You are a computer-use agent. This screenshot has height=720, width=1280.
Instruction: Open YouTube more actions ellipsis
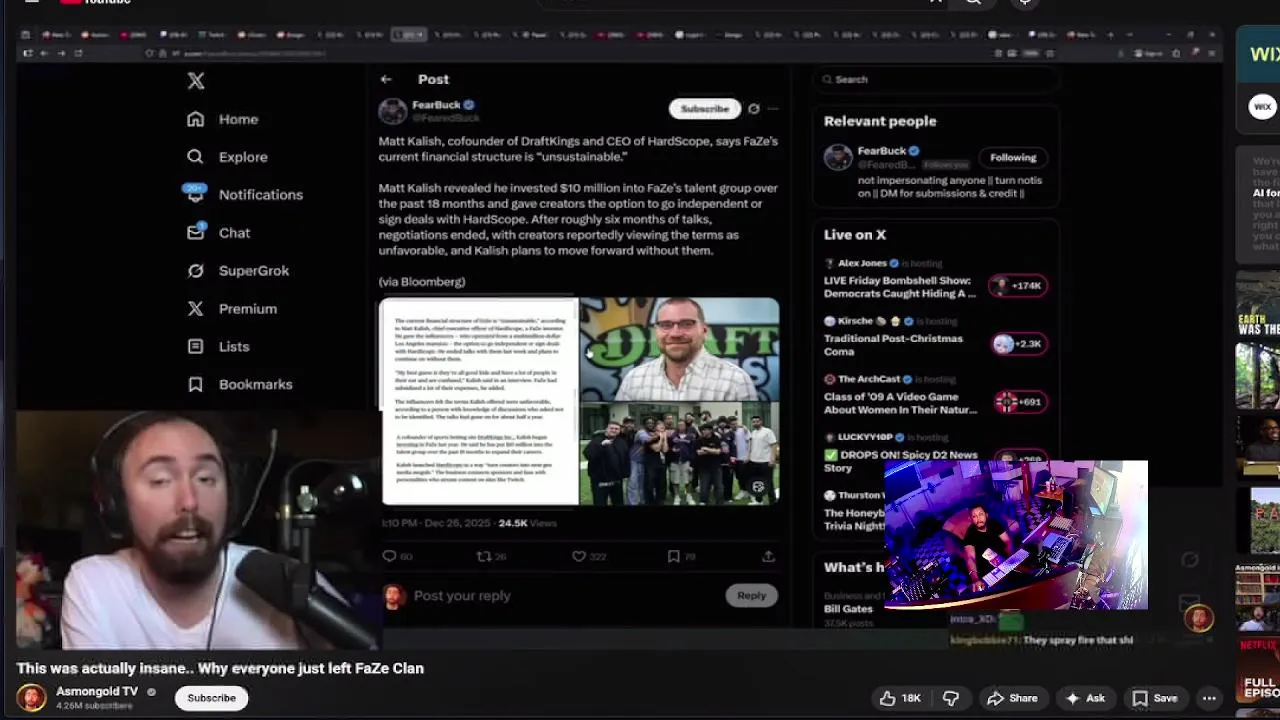(1209, 698)
